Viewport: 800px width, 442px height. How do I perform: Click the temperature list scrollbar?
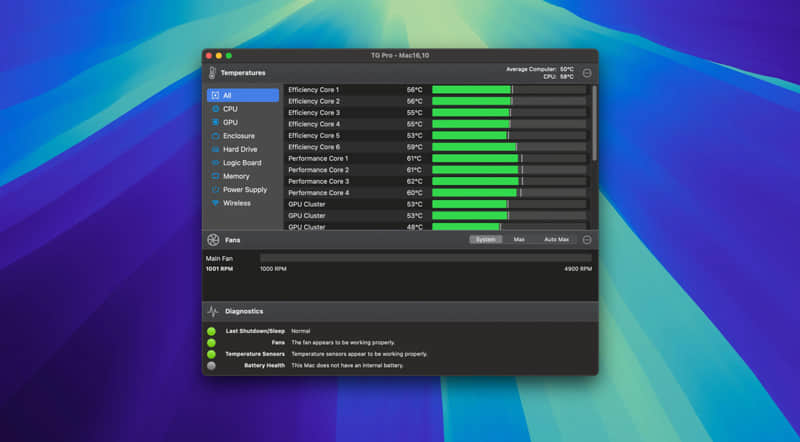(594, 120)
